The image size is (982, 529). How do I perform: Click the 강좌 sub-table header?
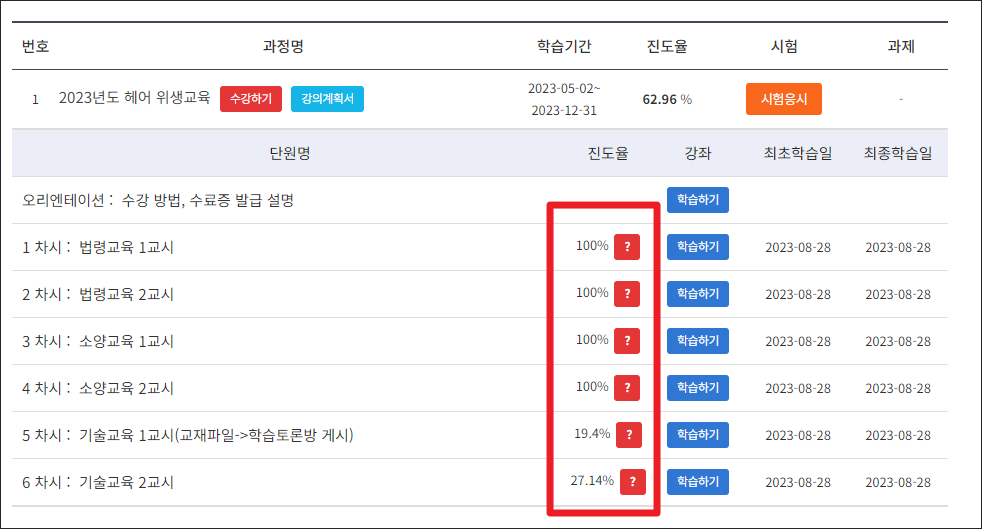[x=698, y=153]
